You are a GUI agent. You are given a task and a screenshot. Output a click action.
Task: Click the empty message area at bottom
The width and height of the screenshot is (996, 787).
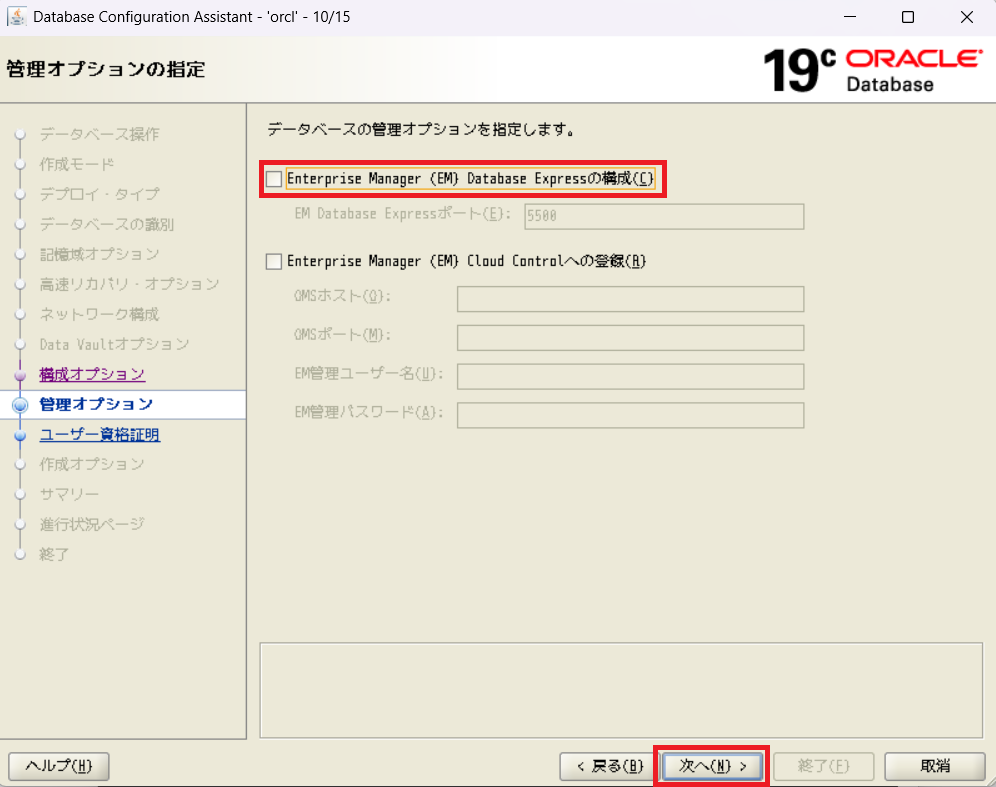coord(620,690)
